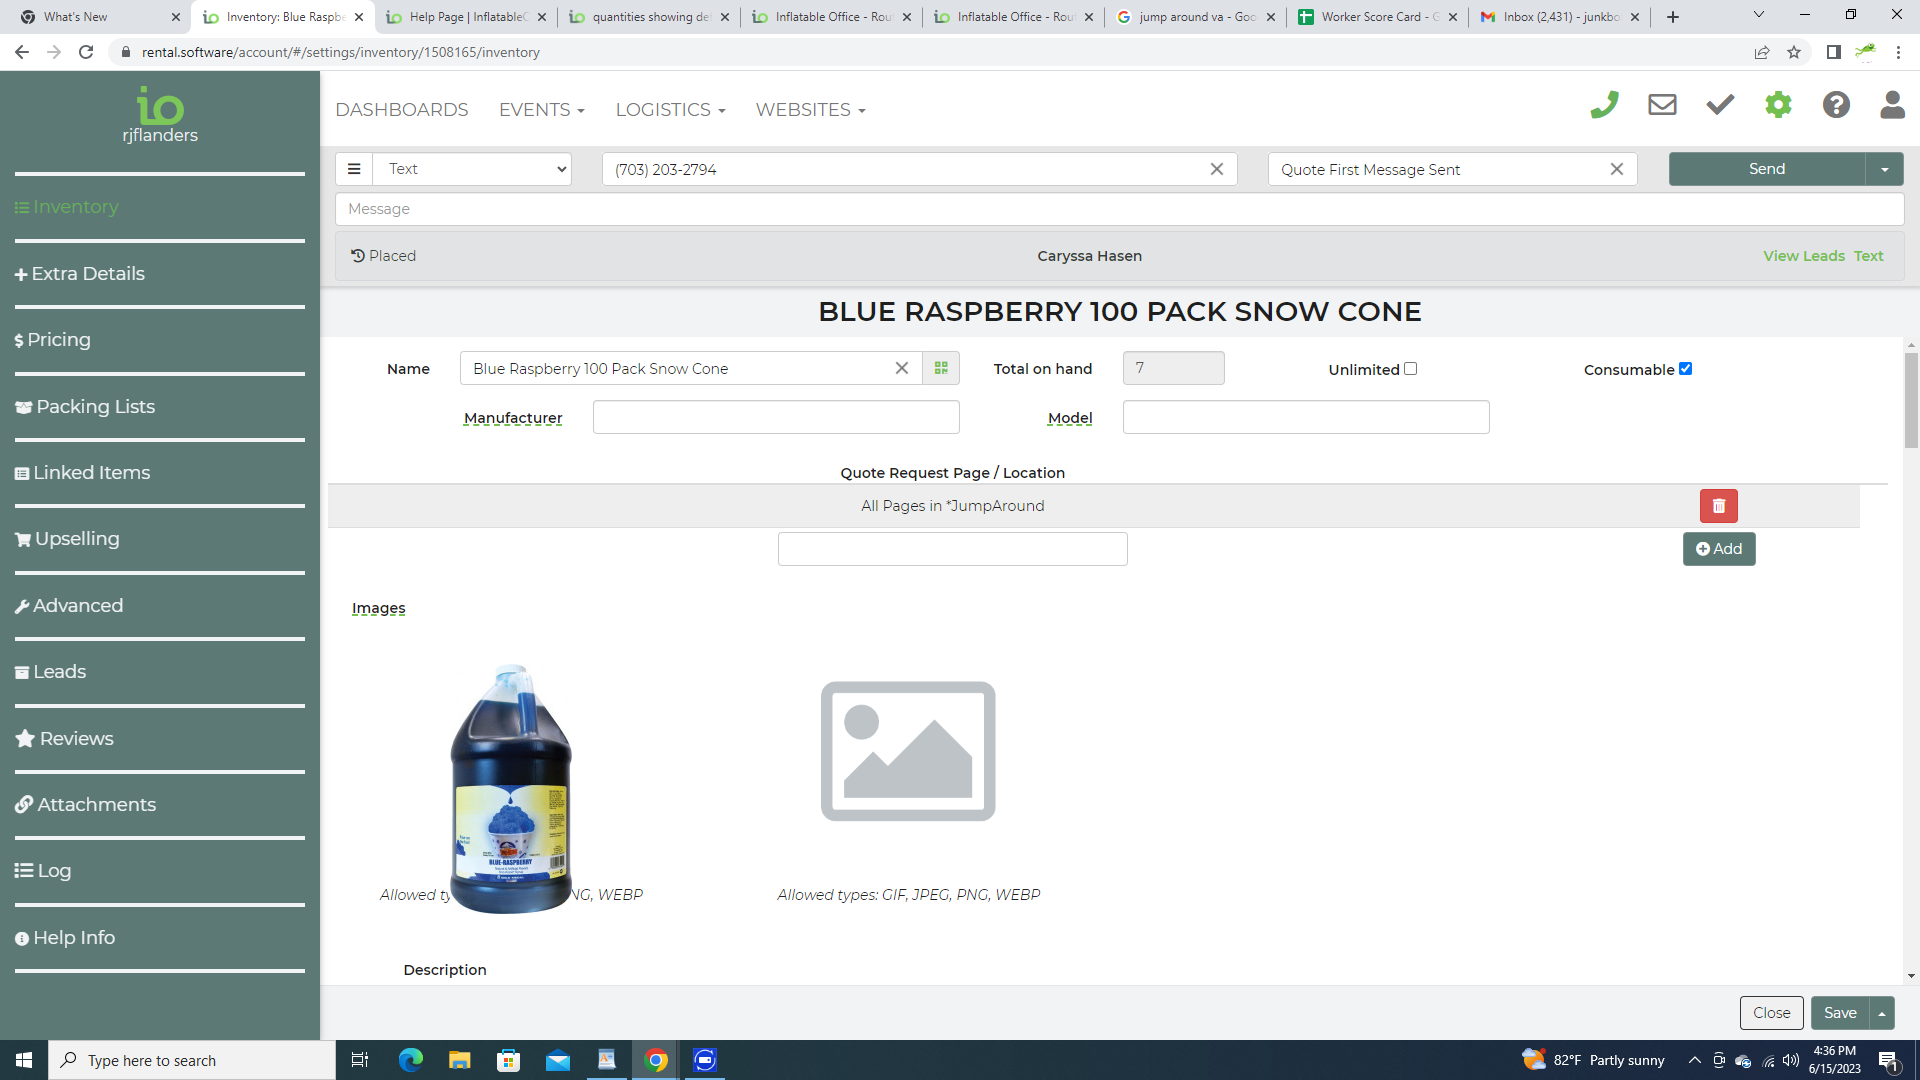Click the Manufacturer input field
This screenshot has height=1080, width=1920.
click(776, 417)
